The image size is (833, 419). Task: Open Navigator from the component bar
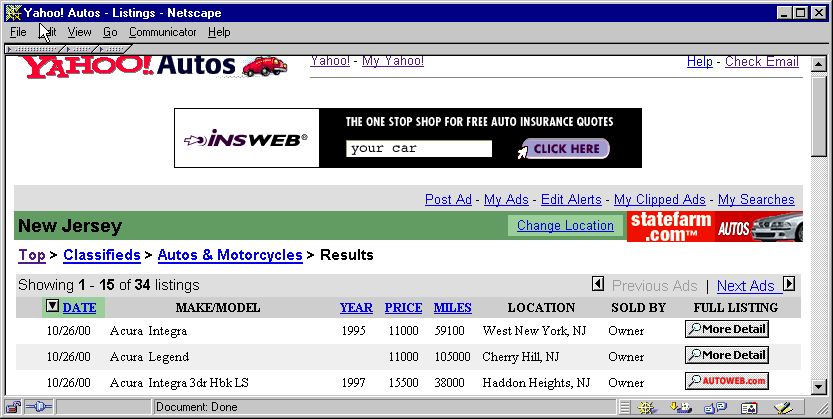click(x=647, y=408)
